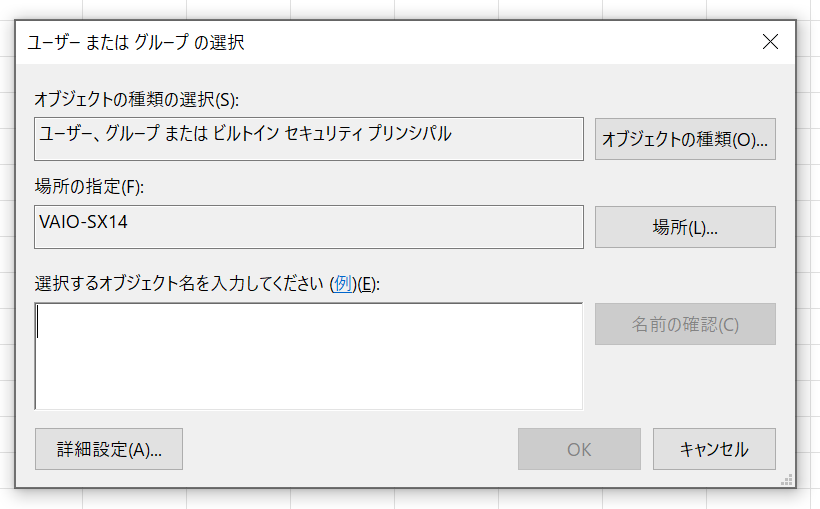820x509 pixels.
Task: Open the オブジェクトの種類(O)... dialog
Action: (685, 139)
